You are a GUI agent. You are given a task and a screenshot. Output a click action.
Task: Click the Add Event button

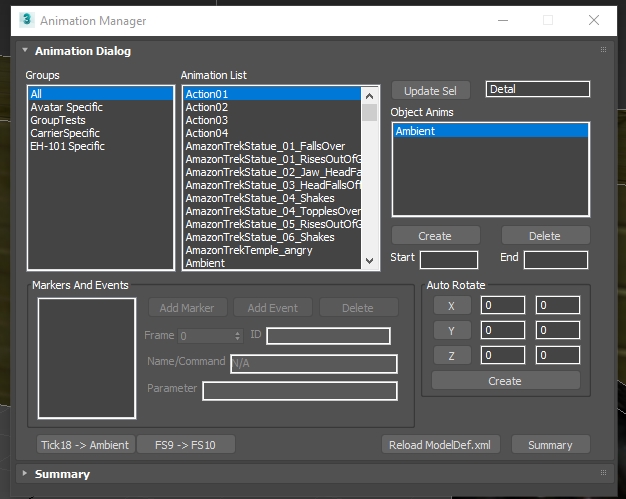pyautogui.click(x=273, y=307)
